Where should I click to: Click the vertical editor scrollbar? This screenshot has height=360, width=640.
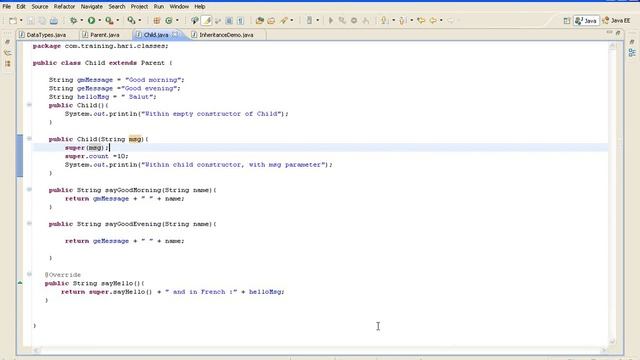[x=612, y=194]
